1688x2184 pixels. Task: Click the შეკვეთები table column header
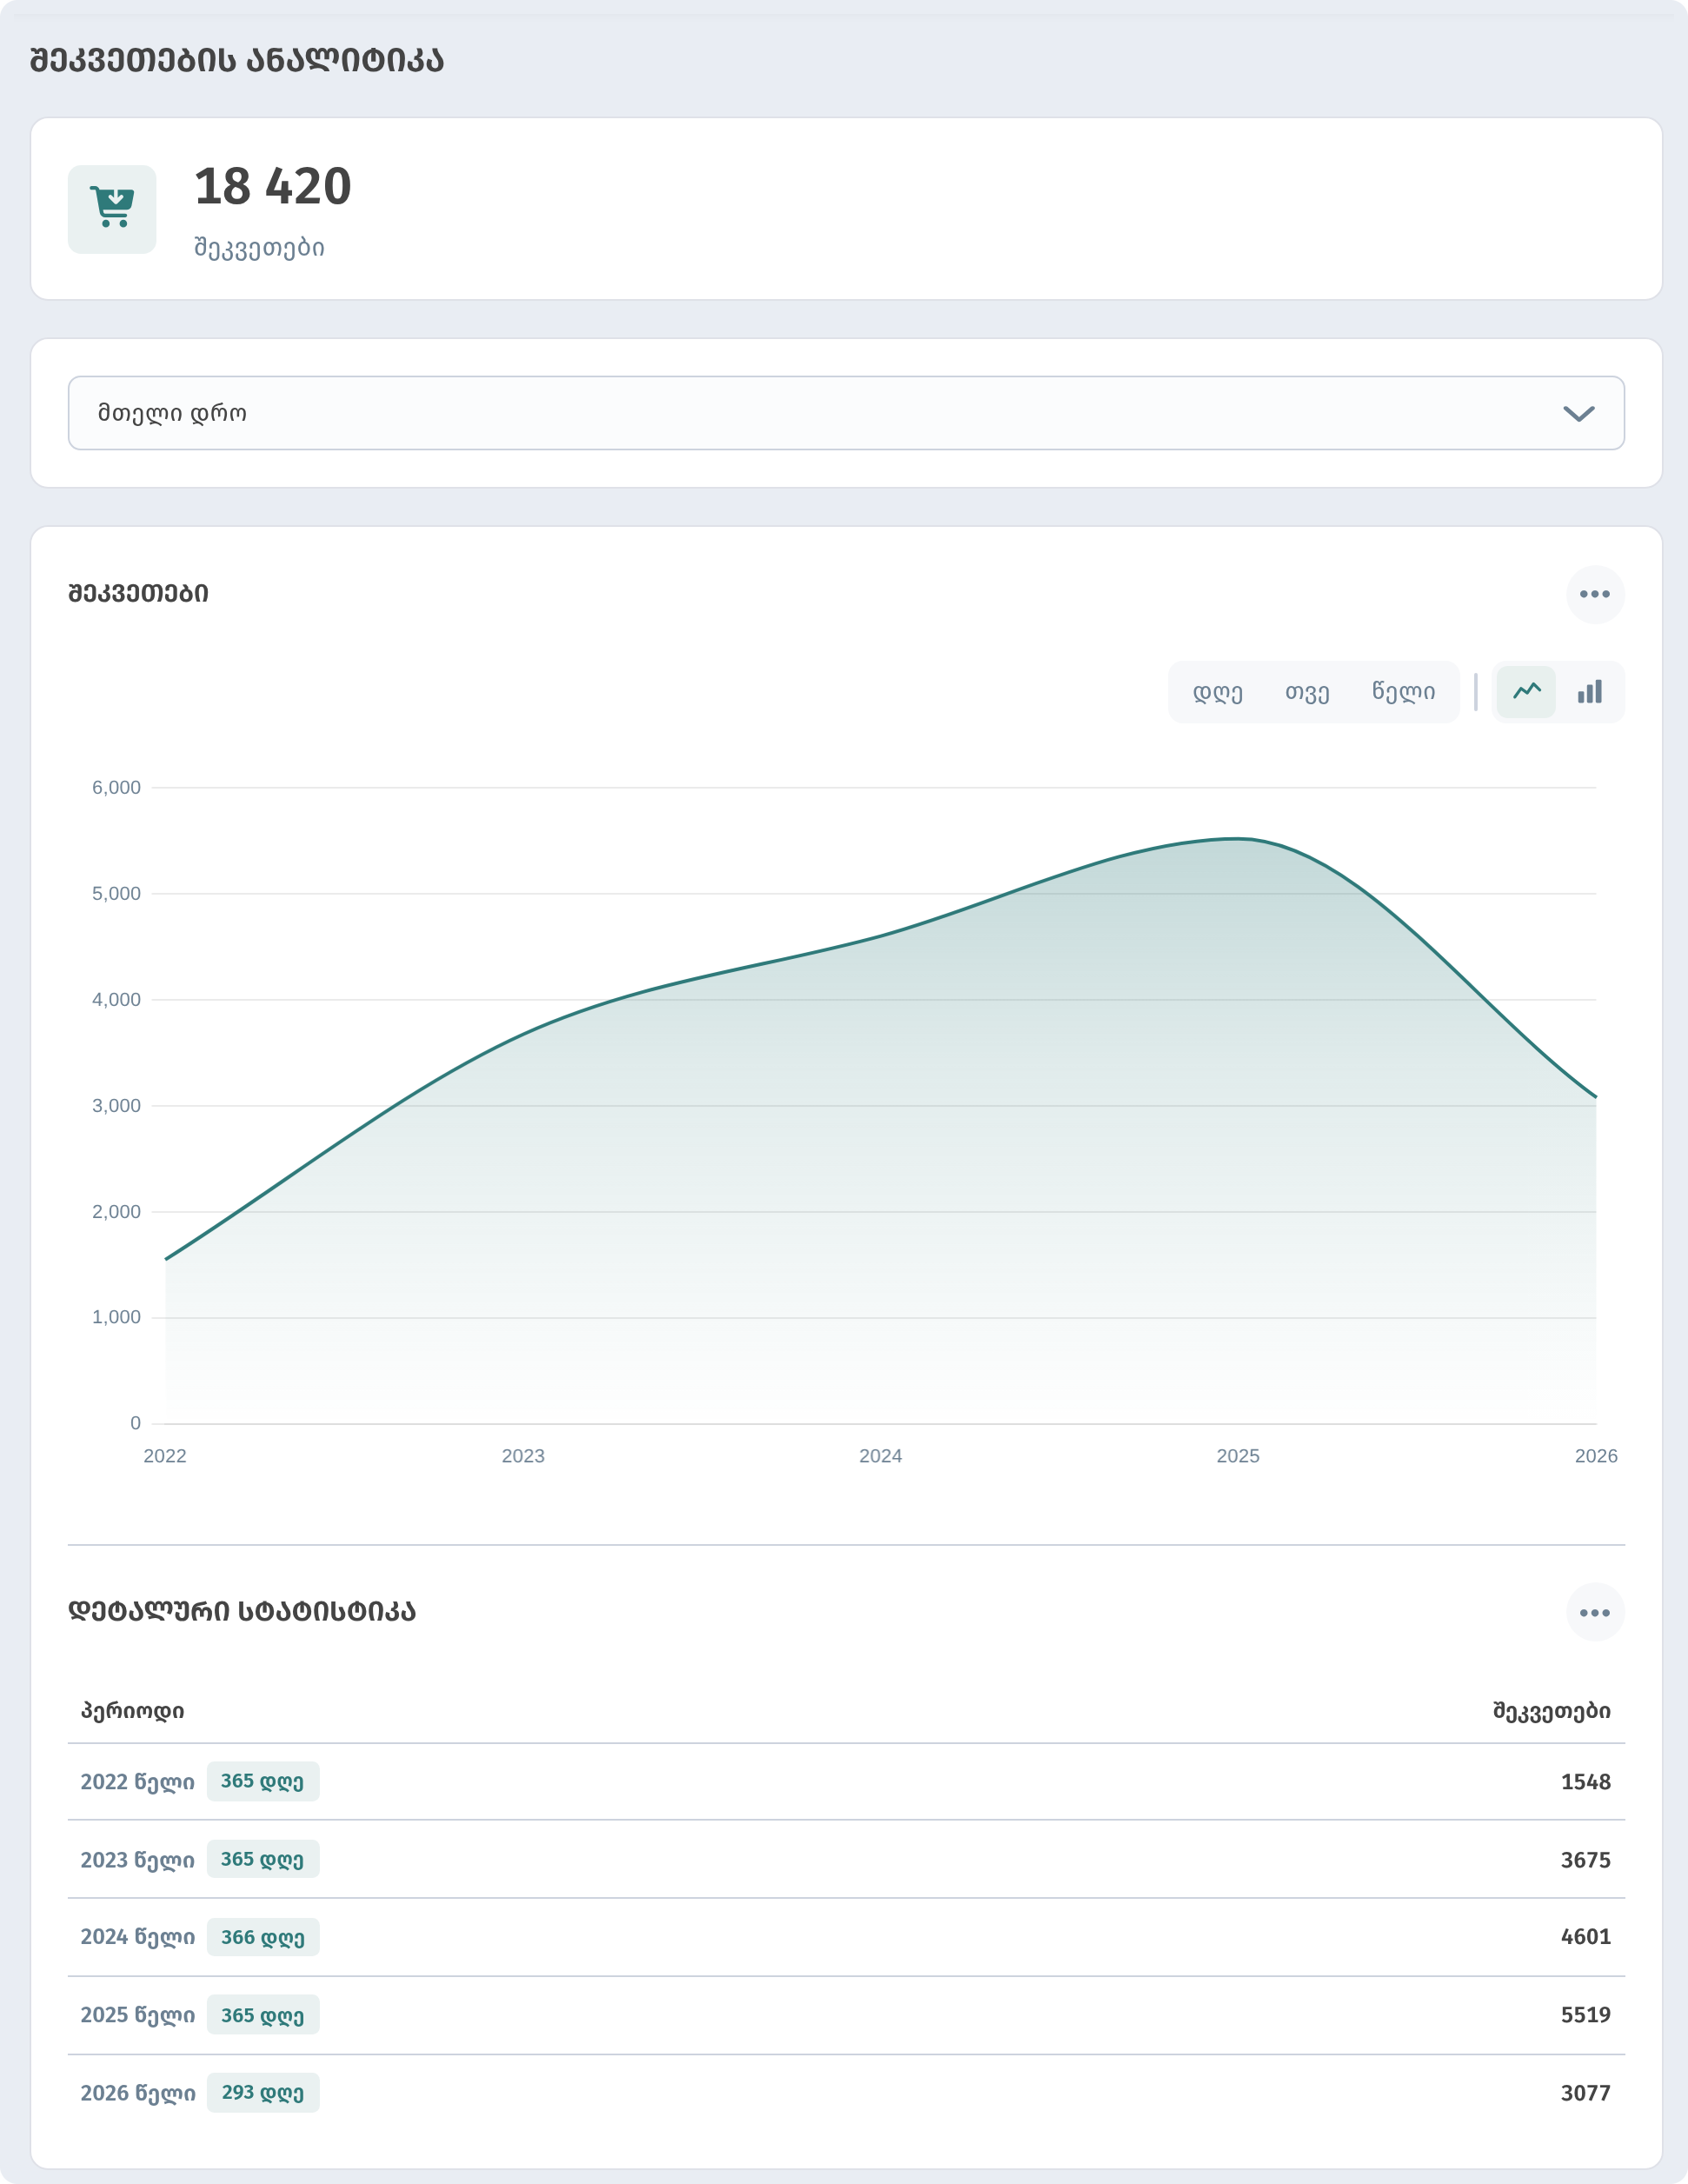[x=1551, y=1711]
